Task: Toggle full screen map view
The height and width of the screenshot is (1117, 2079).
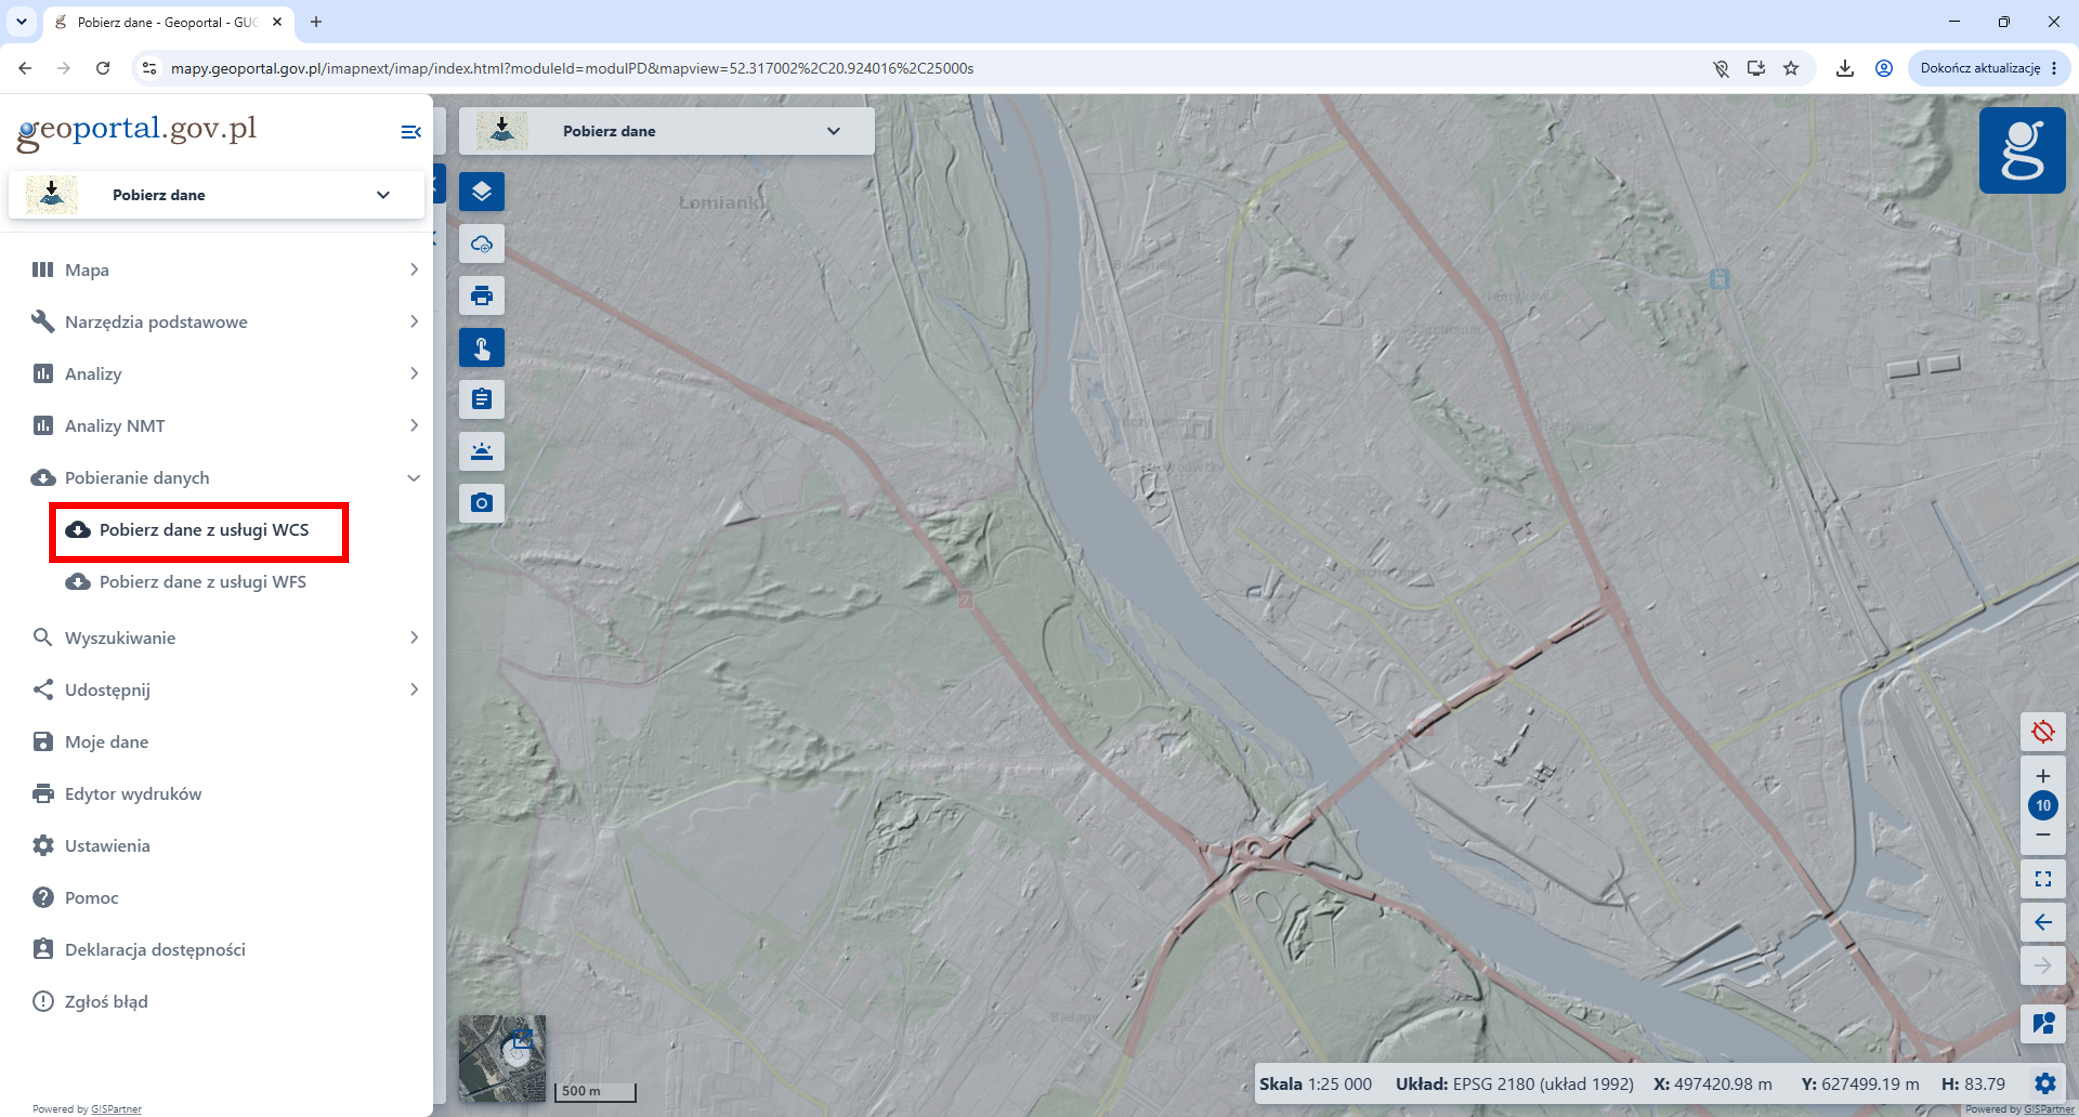Action: [x=2042, y=879]
